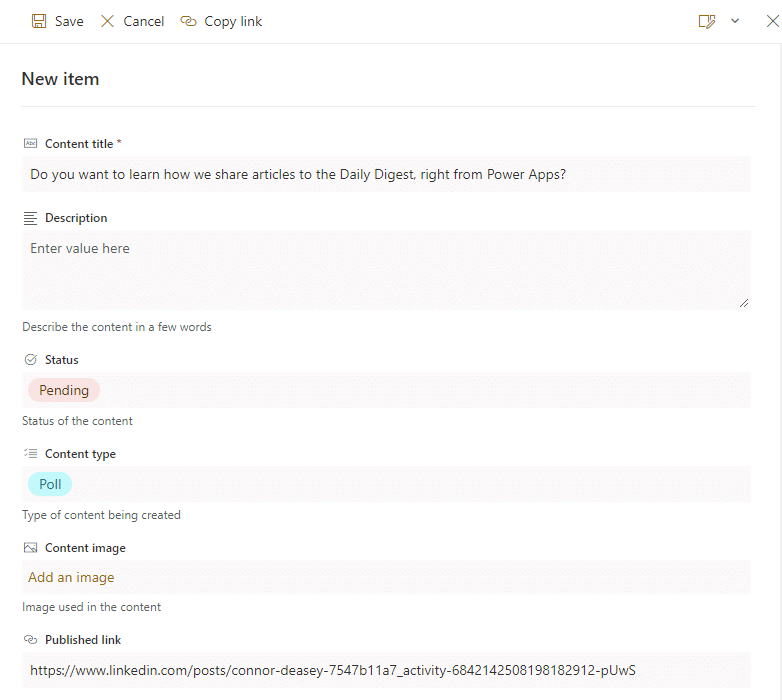Screen dimensions: 782x700
Task: Edit the Content title text field
Action: point(386,174)
